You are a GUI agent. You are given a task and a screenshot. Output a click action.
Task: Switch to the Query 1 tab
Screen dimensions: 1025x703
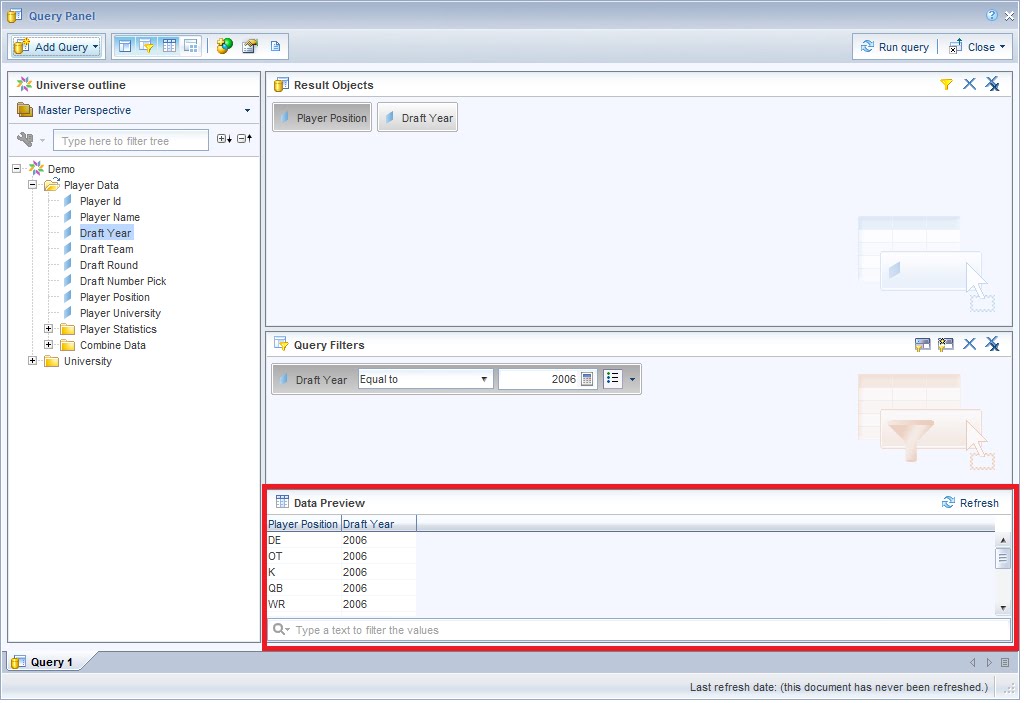[47, 661]
